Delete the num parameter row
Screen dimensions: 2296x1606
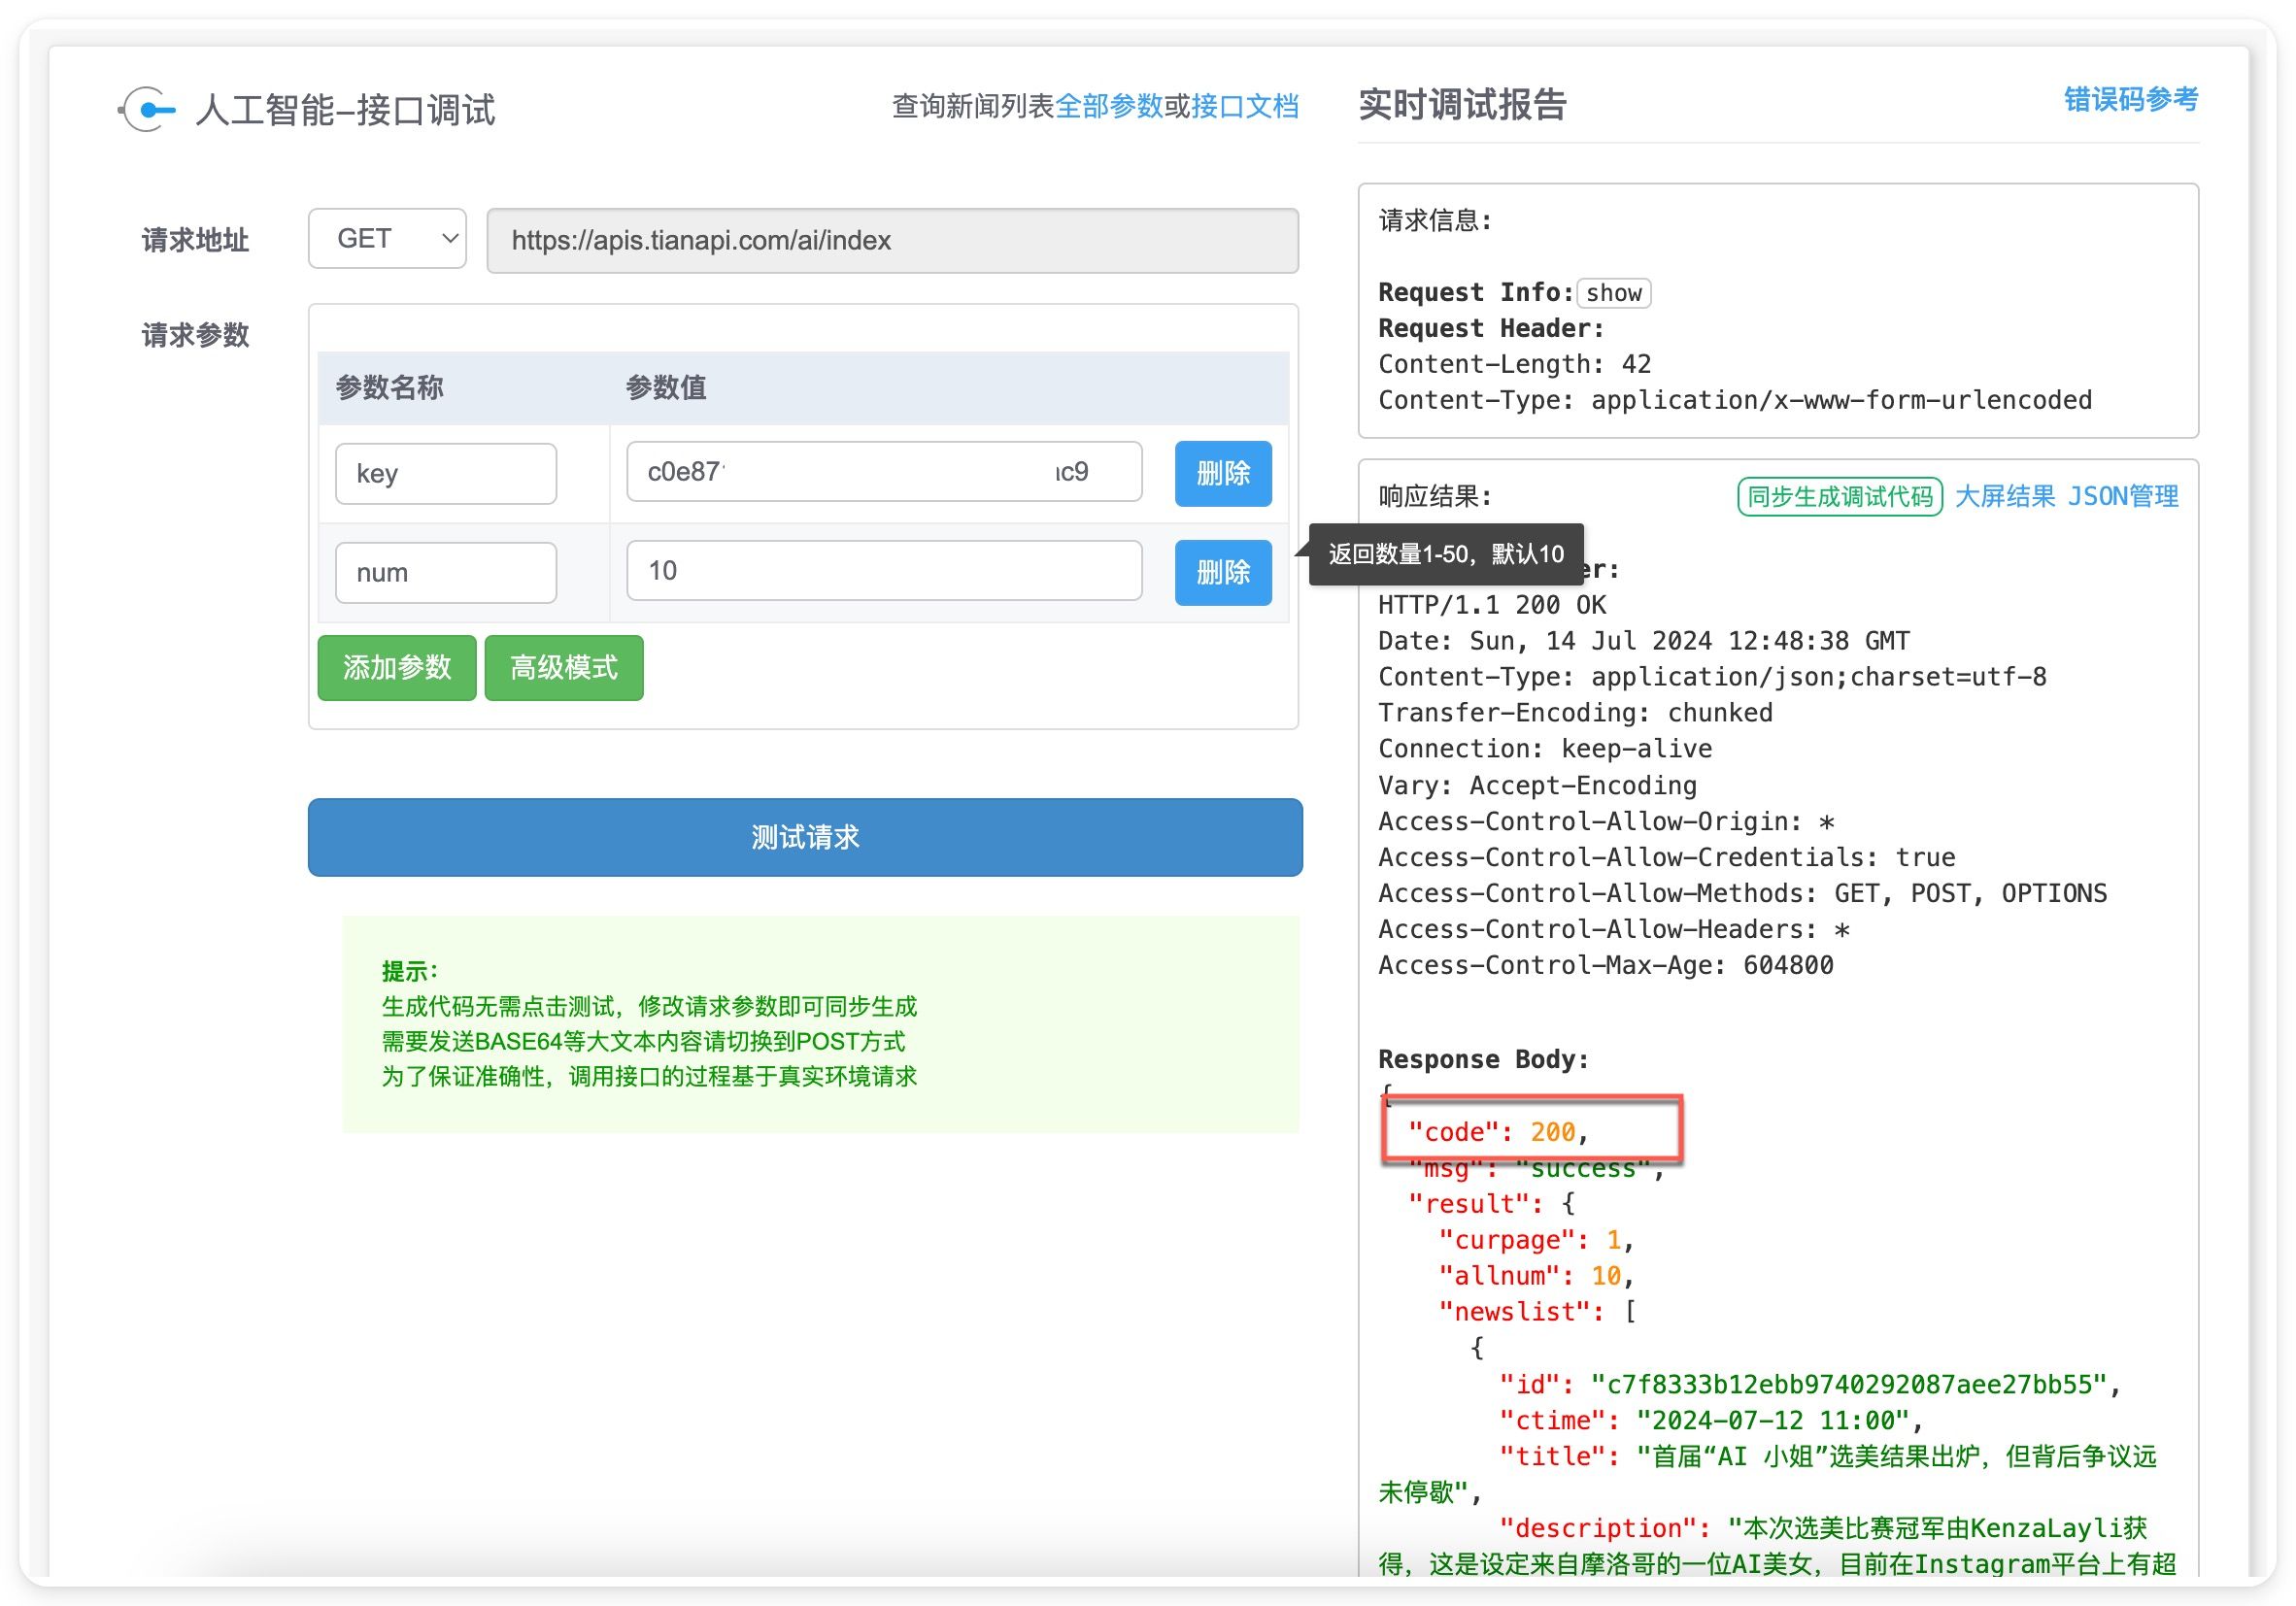tap(1222, 573)
